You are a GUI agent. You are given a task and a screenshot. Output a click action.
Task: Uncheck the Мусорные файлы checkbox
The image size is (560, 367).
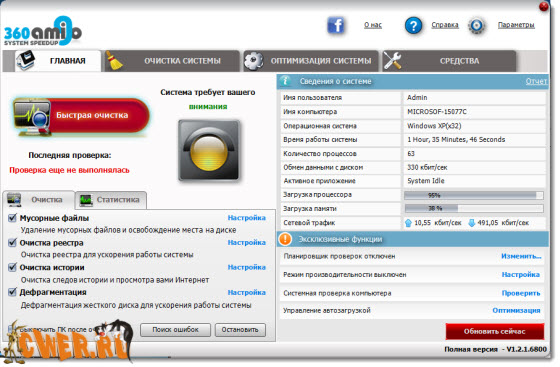(12, 217)
